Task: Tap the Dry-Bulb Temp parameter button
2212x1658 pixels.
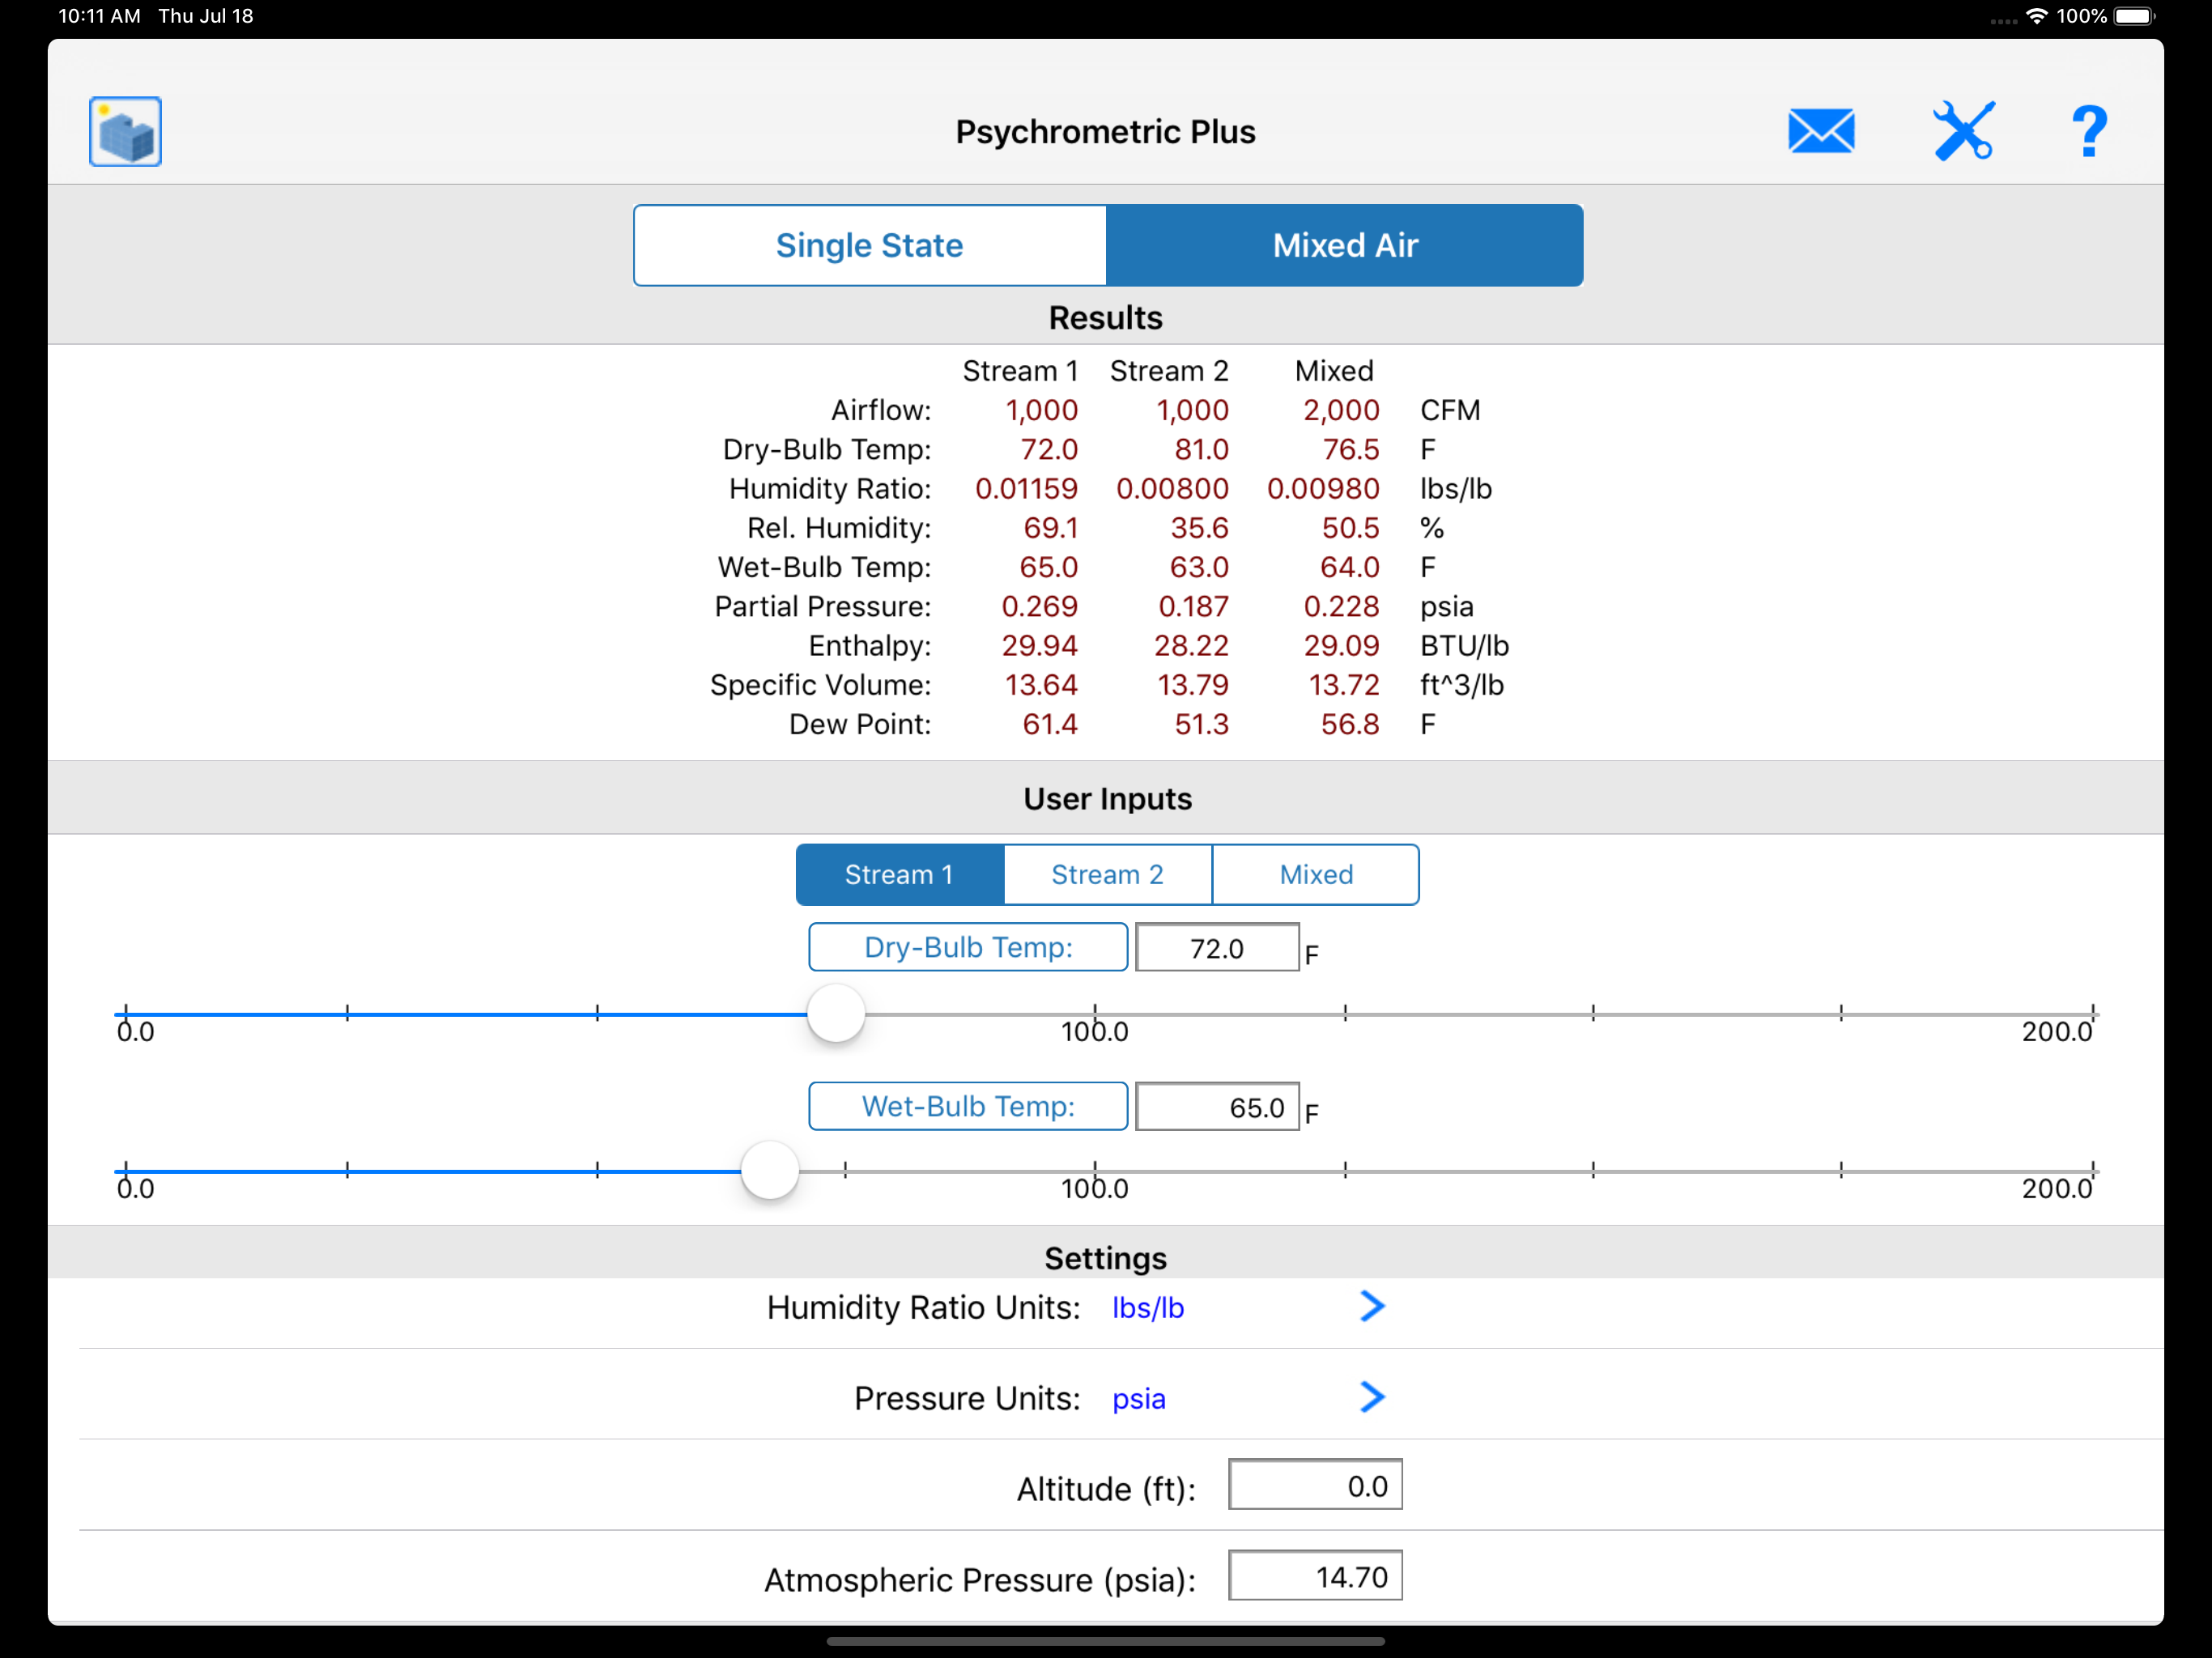Action: (968, 947)
